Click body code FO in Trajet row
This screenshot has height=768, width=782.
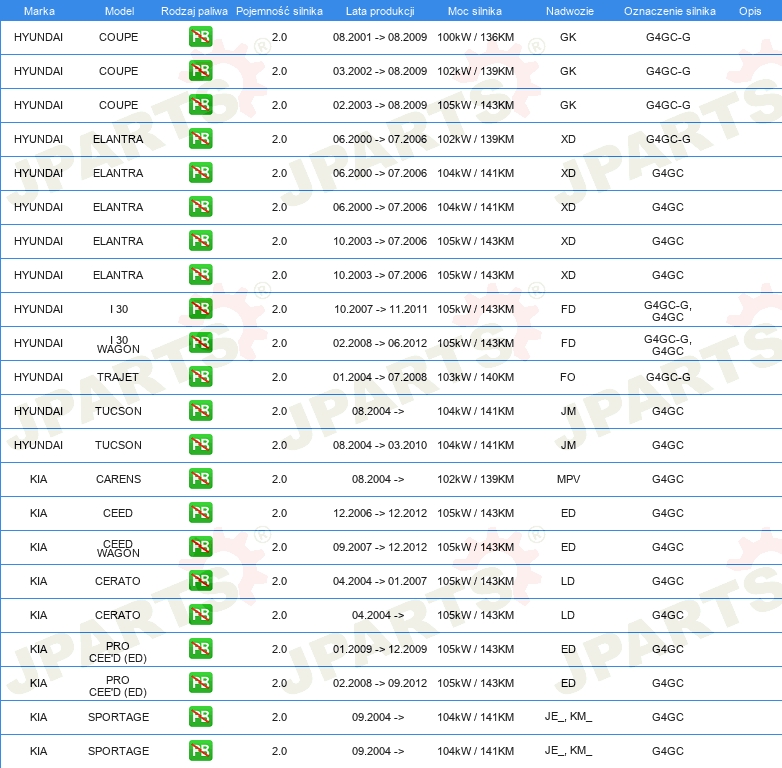pyautogui.click(x=568, y=377)
